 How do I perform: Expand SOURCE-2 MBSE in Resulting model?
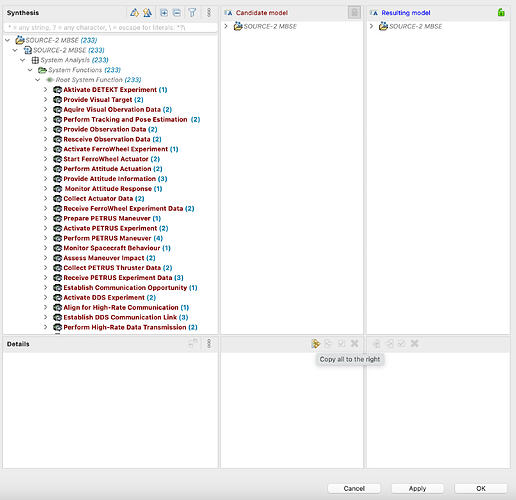click(x=371, y=26)
